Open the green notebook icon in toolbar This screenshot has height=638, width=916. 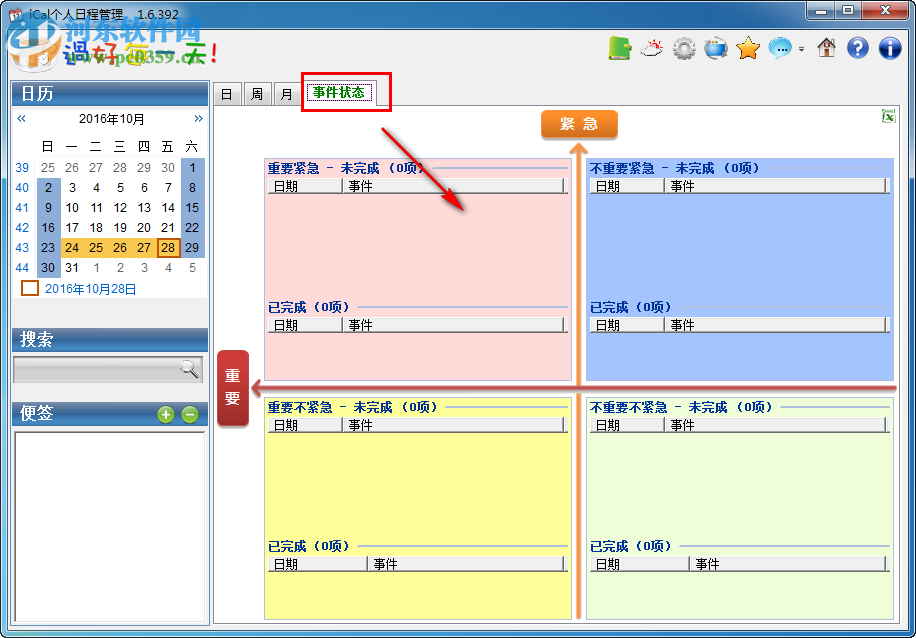(x=620, y=48)
